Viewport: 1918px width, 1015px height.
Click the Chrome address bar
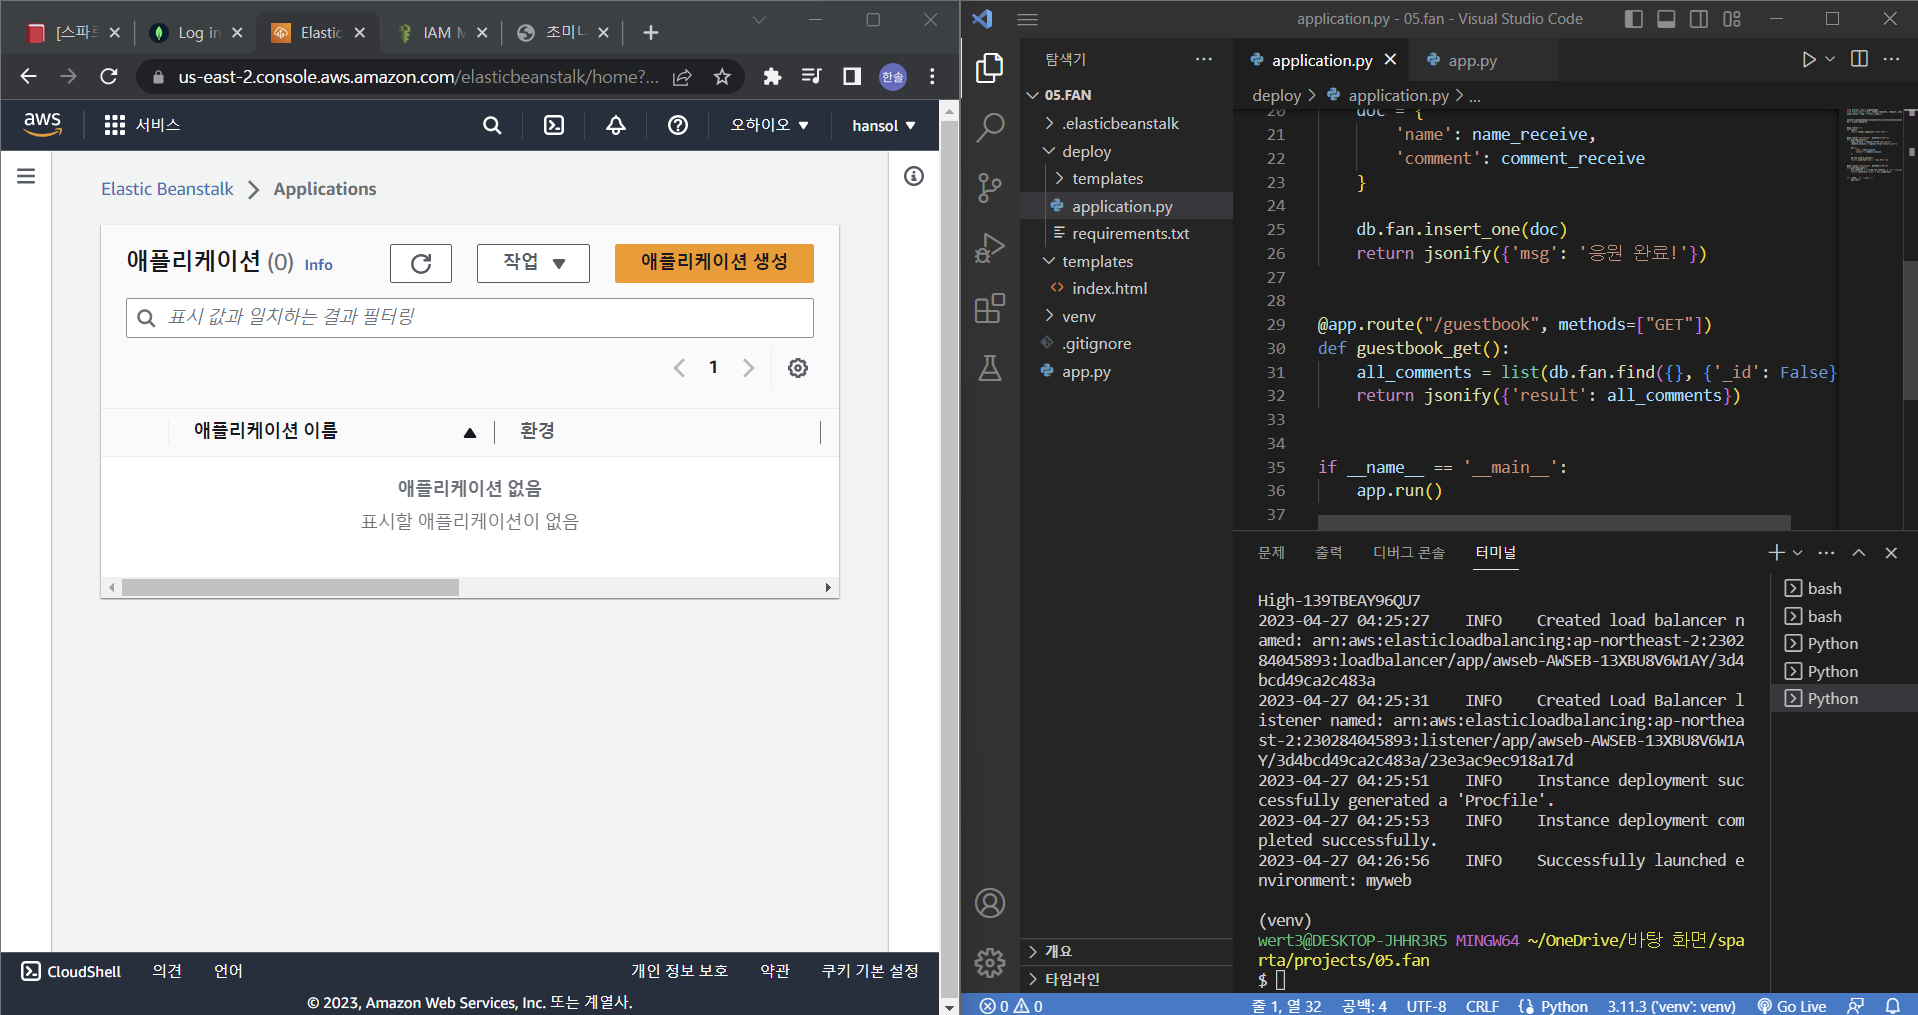coord(418,77)
